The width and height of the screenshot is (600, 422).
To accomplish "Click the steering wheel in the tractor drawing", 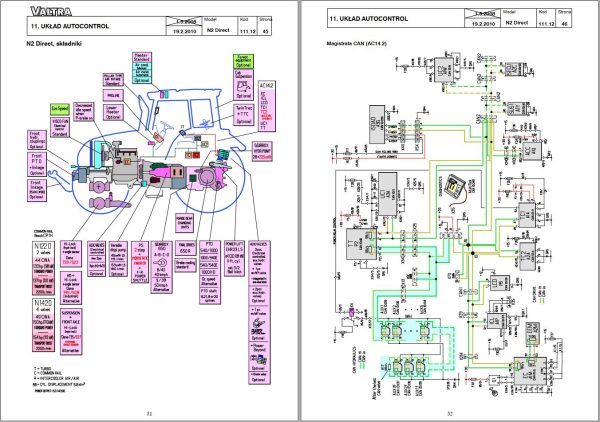I will point(167,126).
